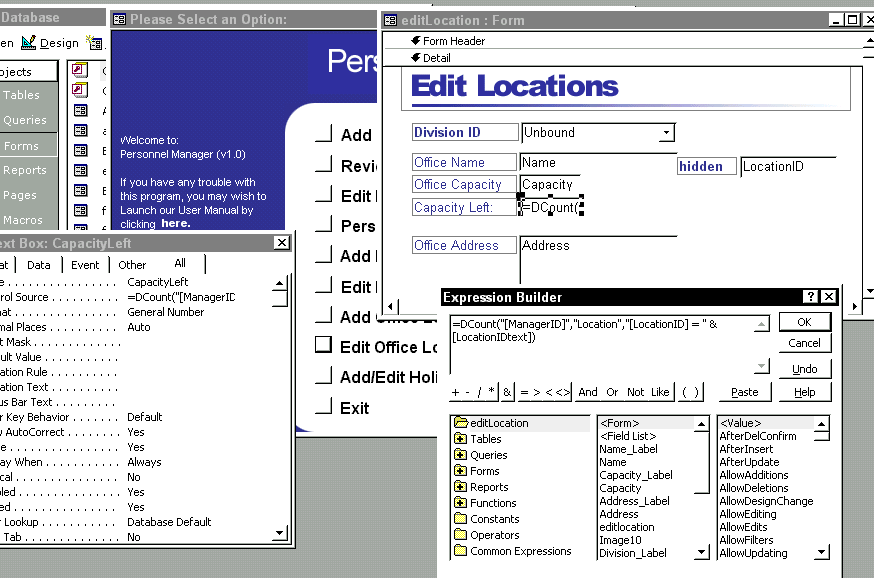Click the & concatenation operator button
The height and width of the screenshot is (578, 874).
point(507,392)
